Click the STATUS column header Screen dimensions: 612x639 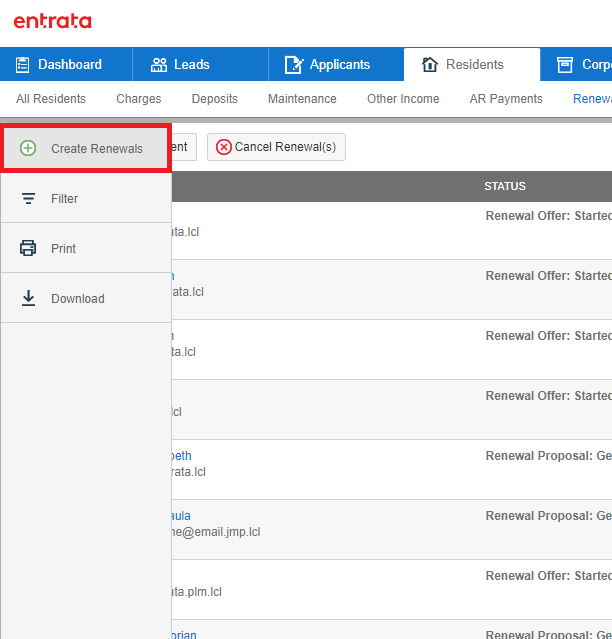(505, 186)
